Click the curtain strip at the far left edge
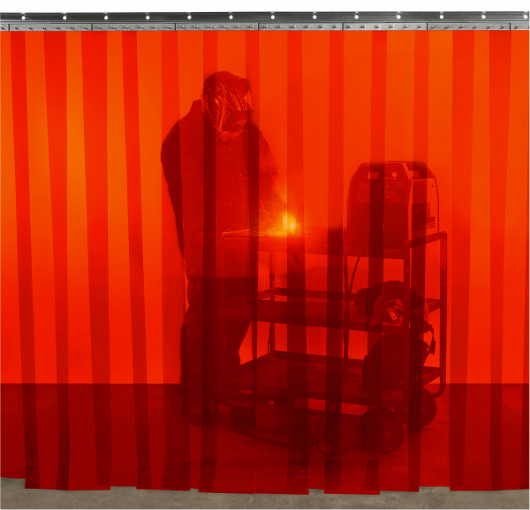Viewport: 530px width, 510px height. [x=6, y=253]
